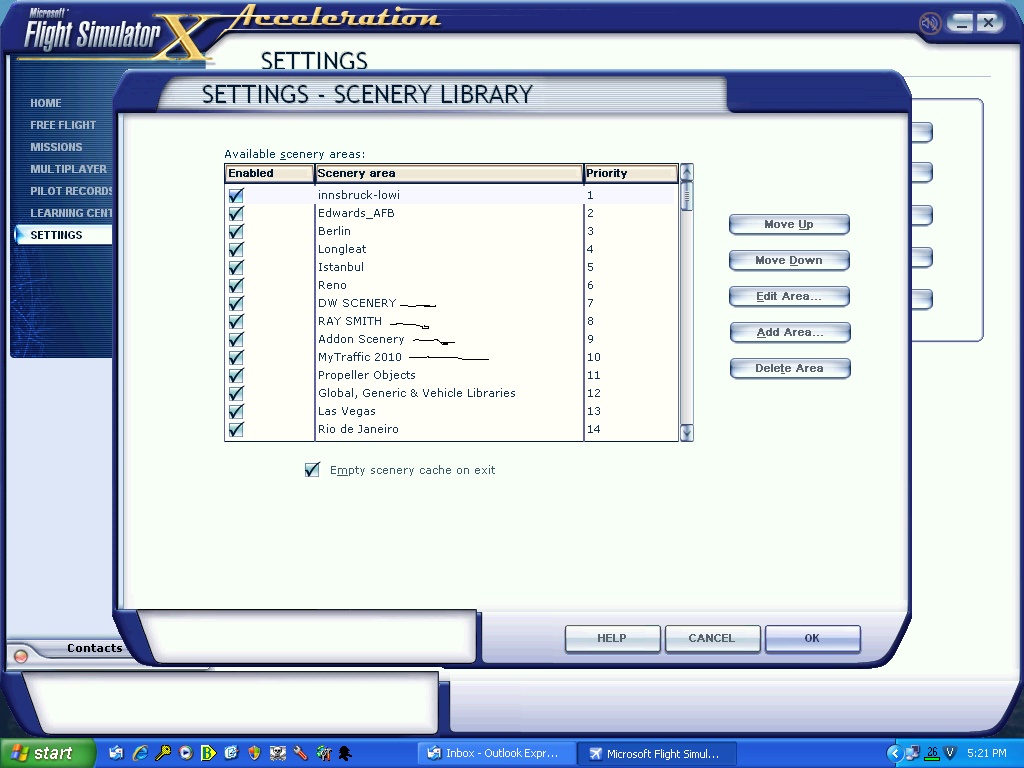Viewport: 1024px width, 768px height.
Task: Click scenery list scroll down arrow
Action: pyautogui.click(x=686, y=432)
